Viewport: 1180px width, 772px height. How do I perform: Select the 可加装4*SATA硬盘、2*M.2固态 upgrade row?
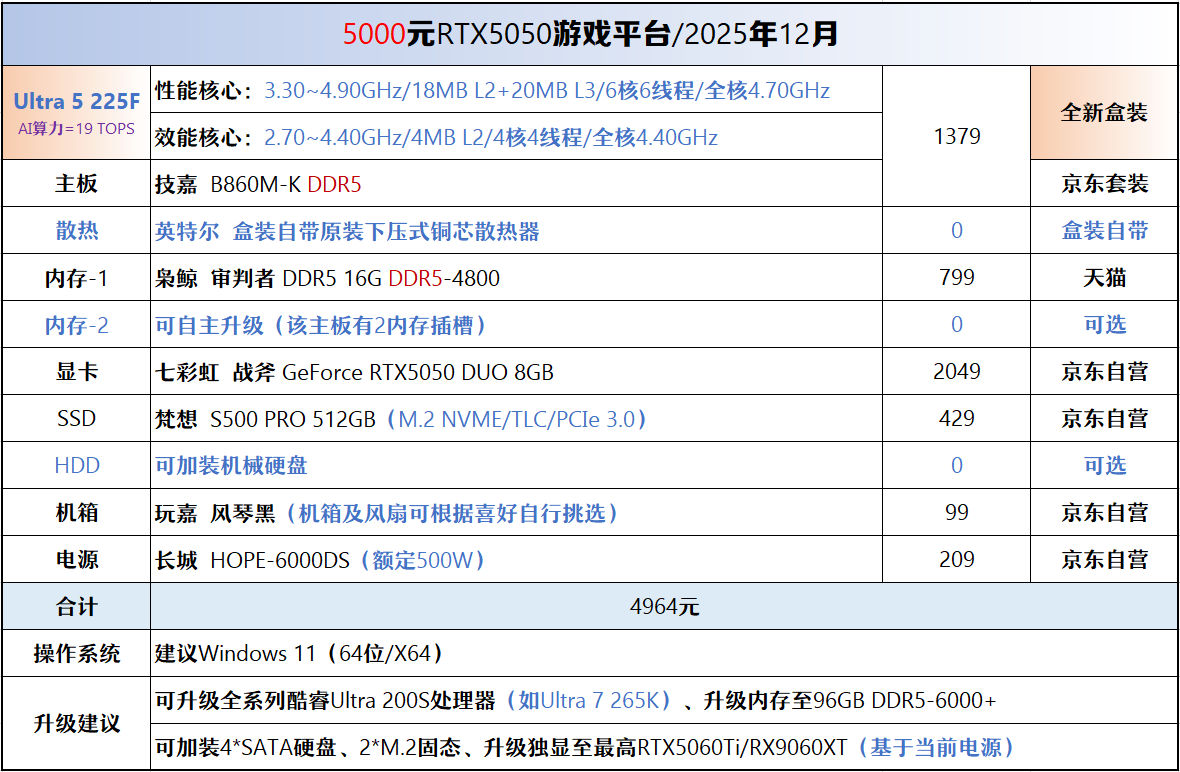pos(665,746)
